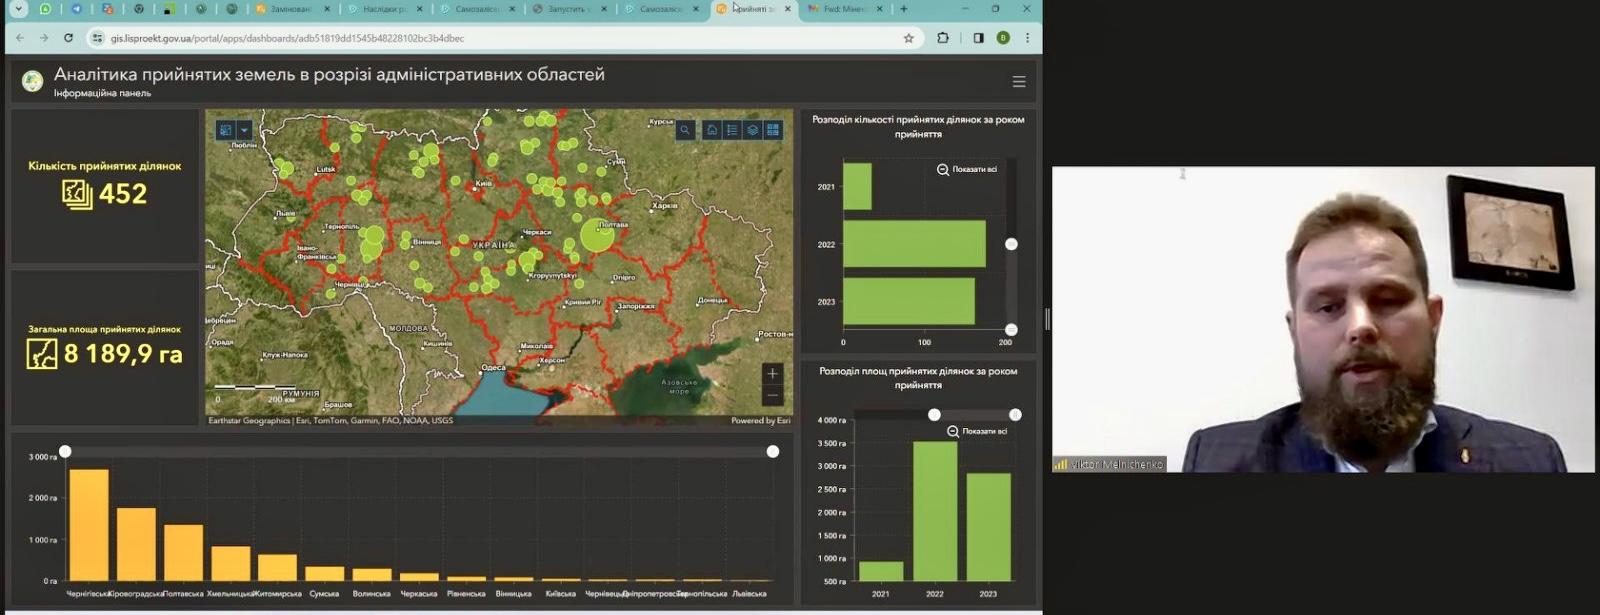
Task: Bookmark this page with the star icon
Action: 908,38
